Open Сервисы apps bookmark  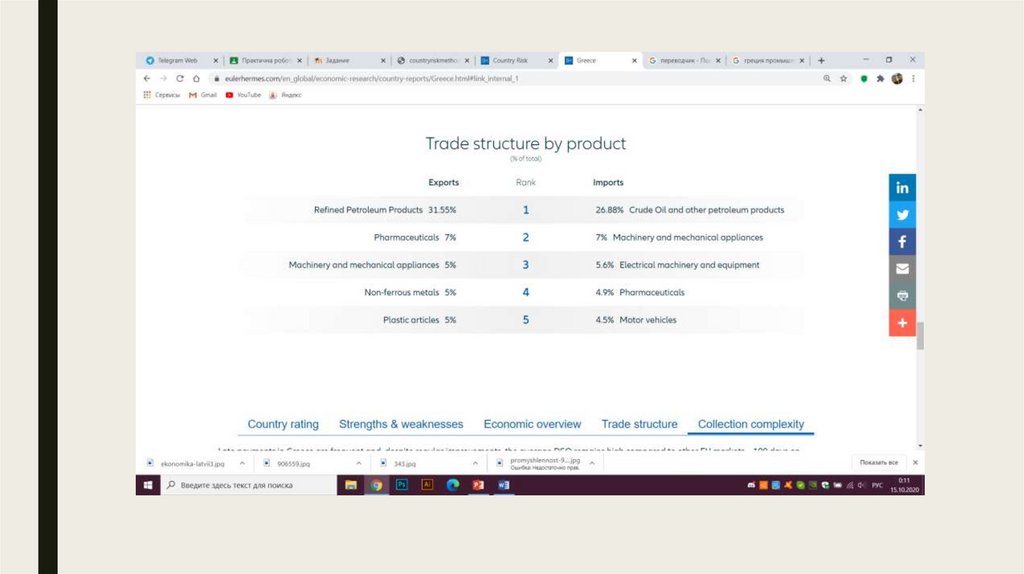pyautogui.click(x=161, y=95)
